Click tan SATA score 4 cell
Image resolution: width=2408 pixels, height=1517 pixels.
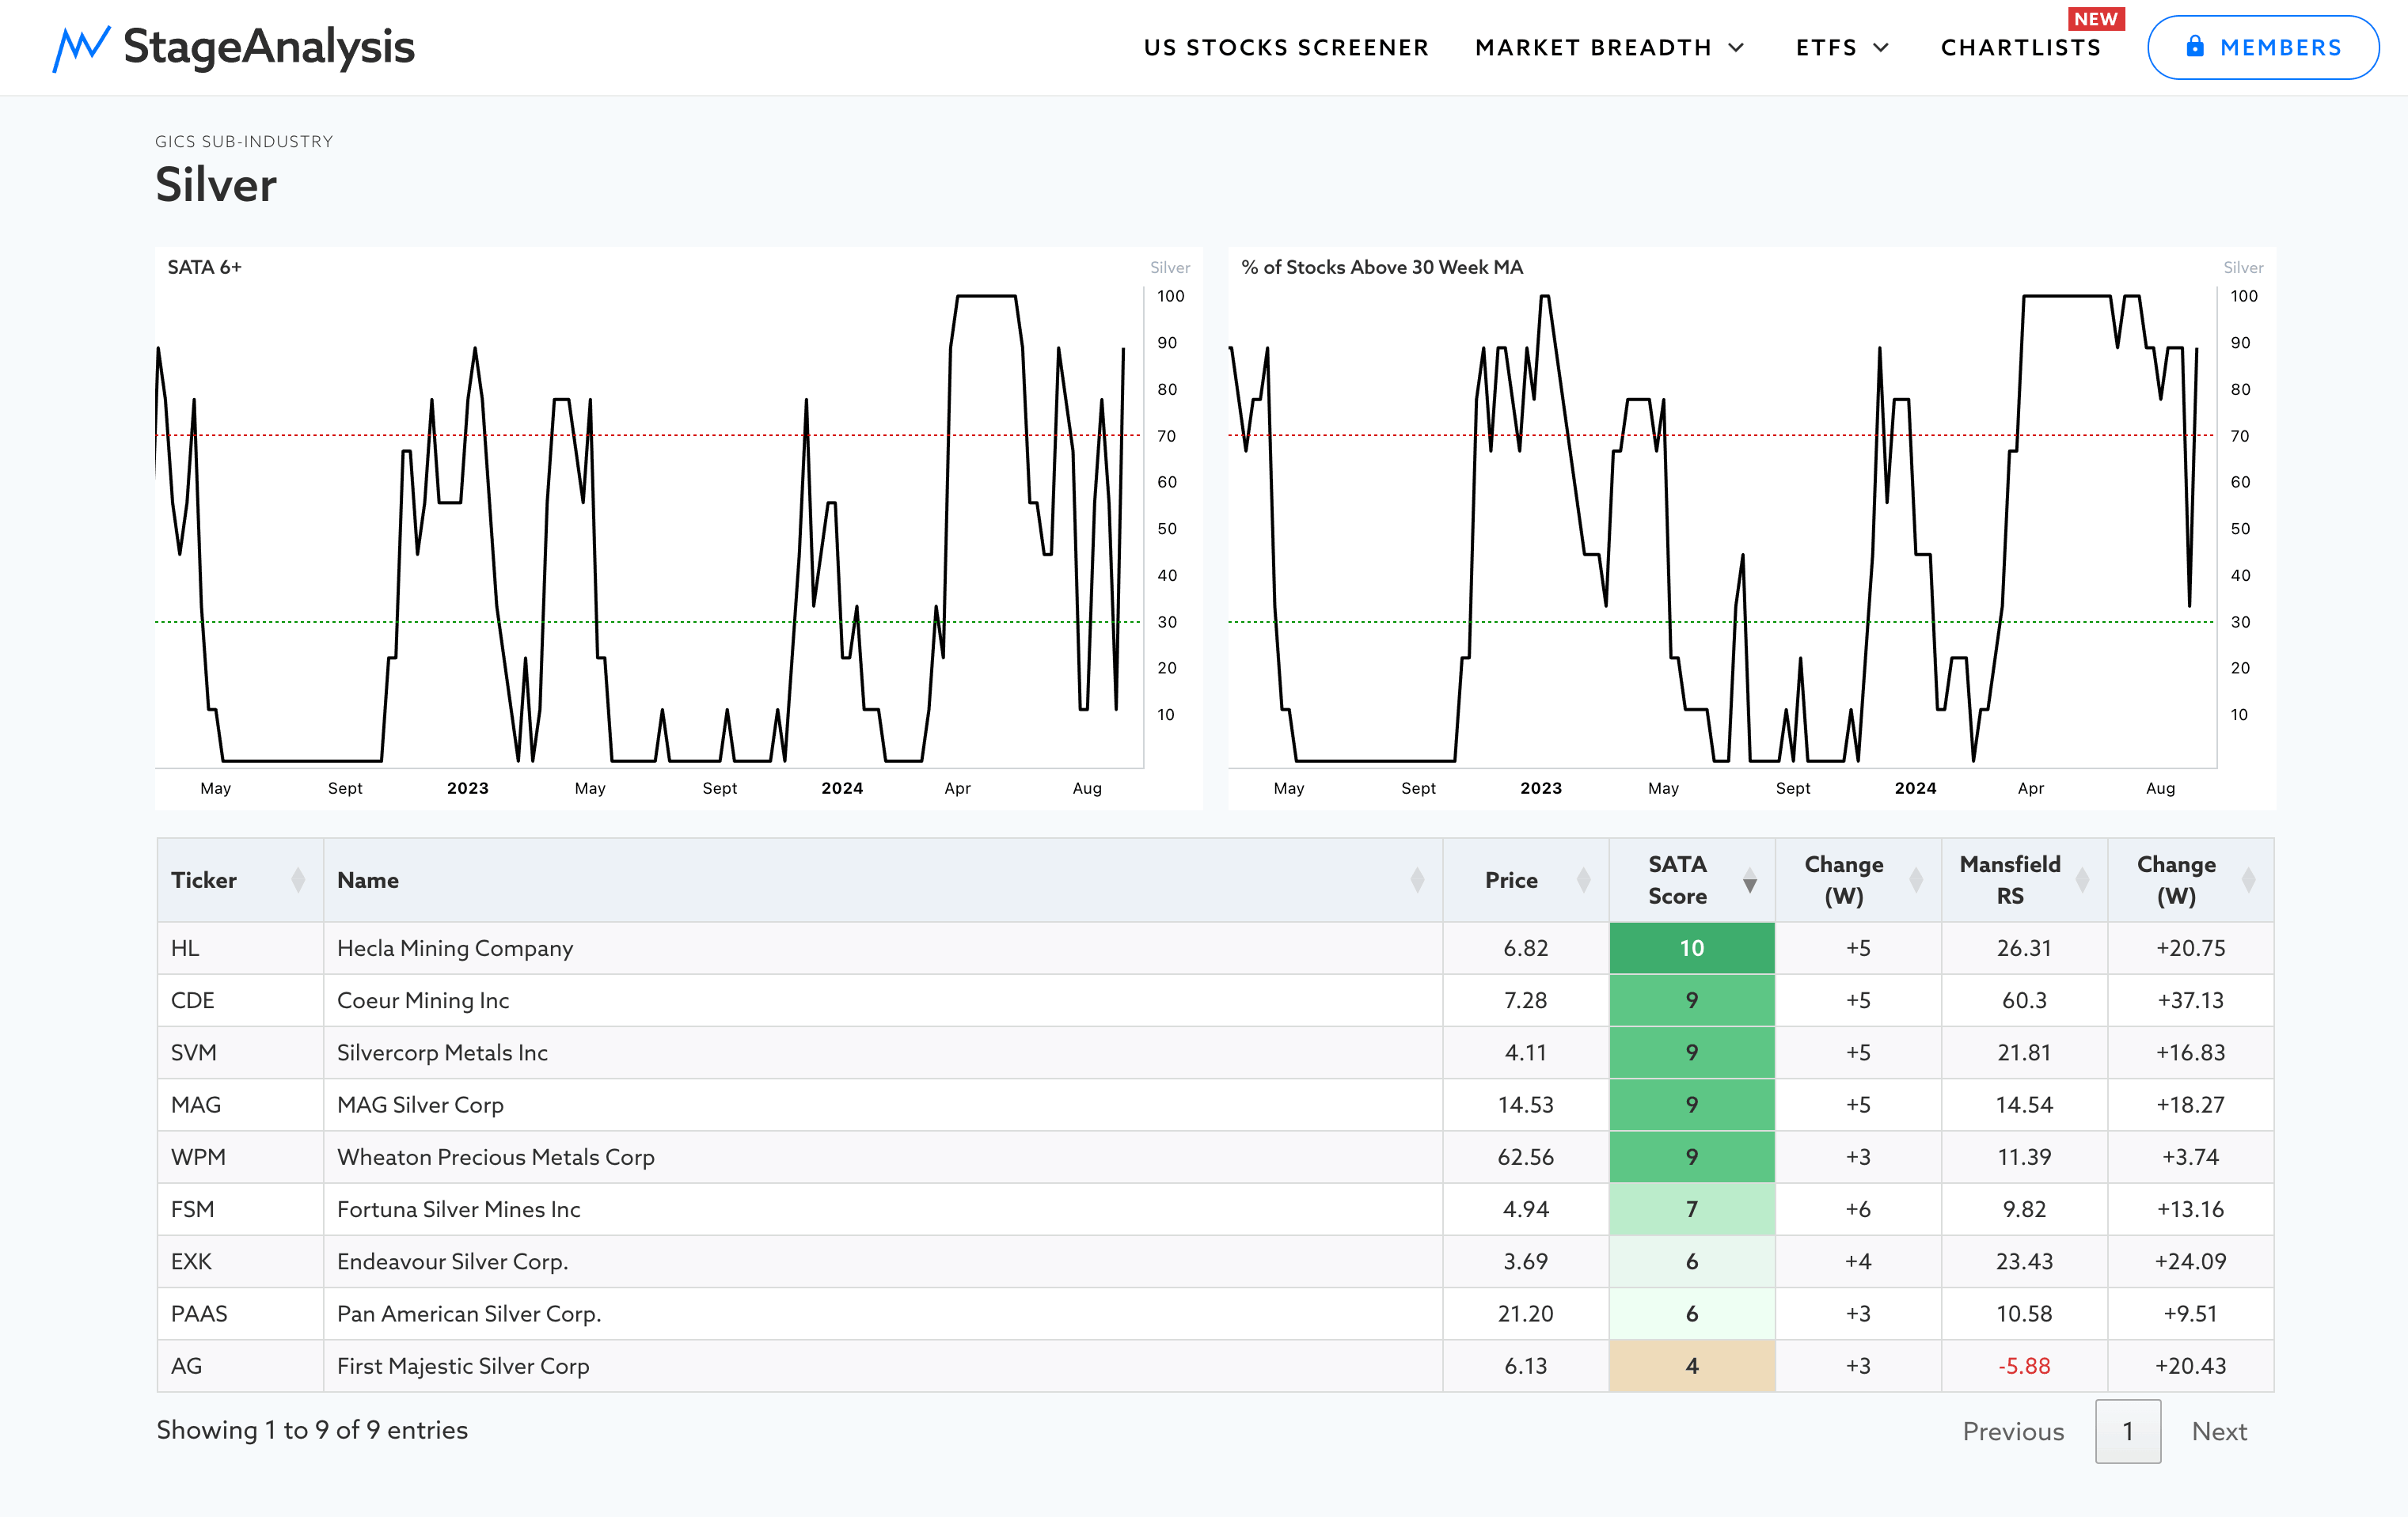pyautogui.click(x=1692, y=1366)
